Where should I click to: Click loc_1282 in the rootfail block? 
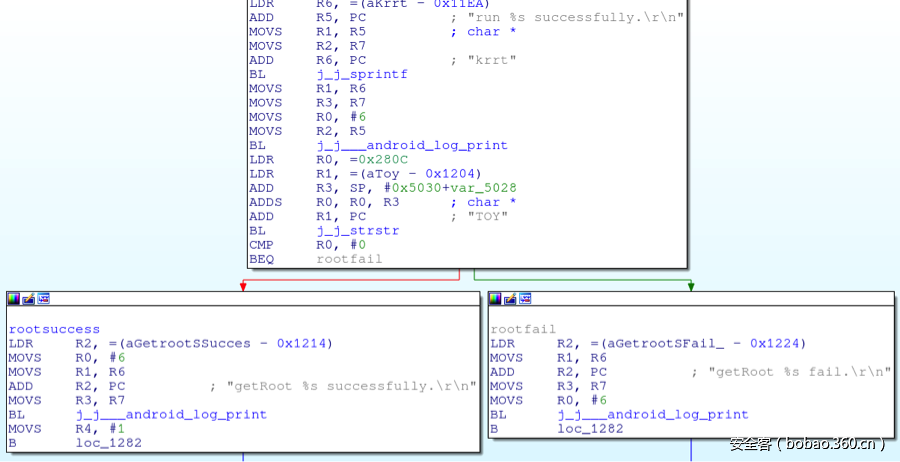click(590, 429)
